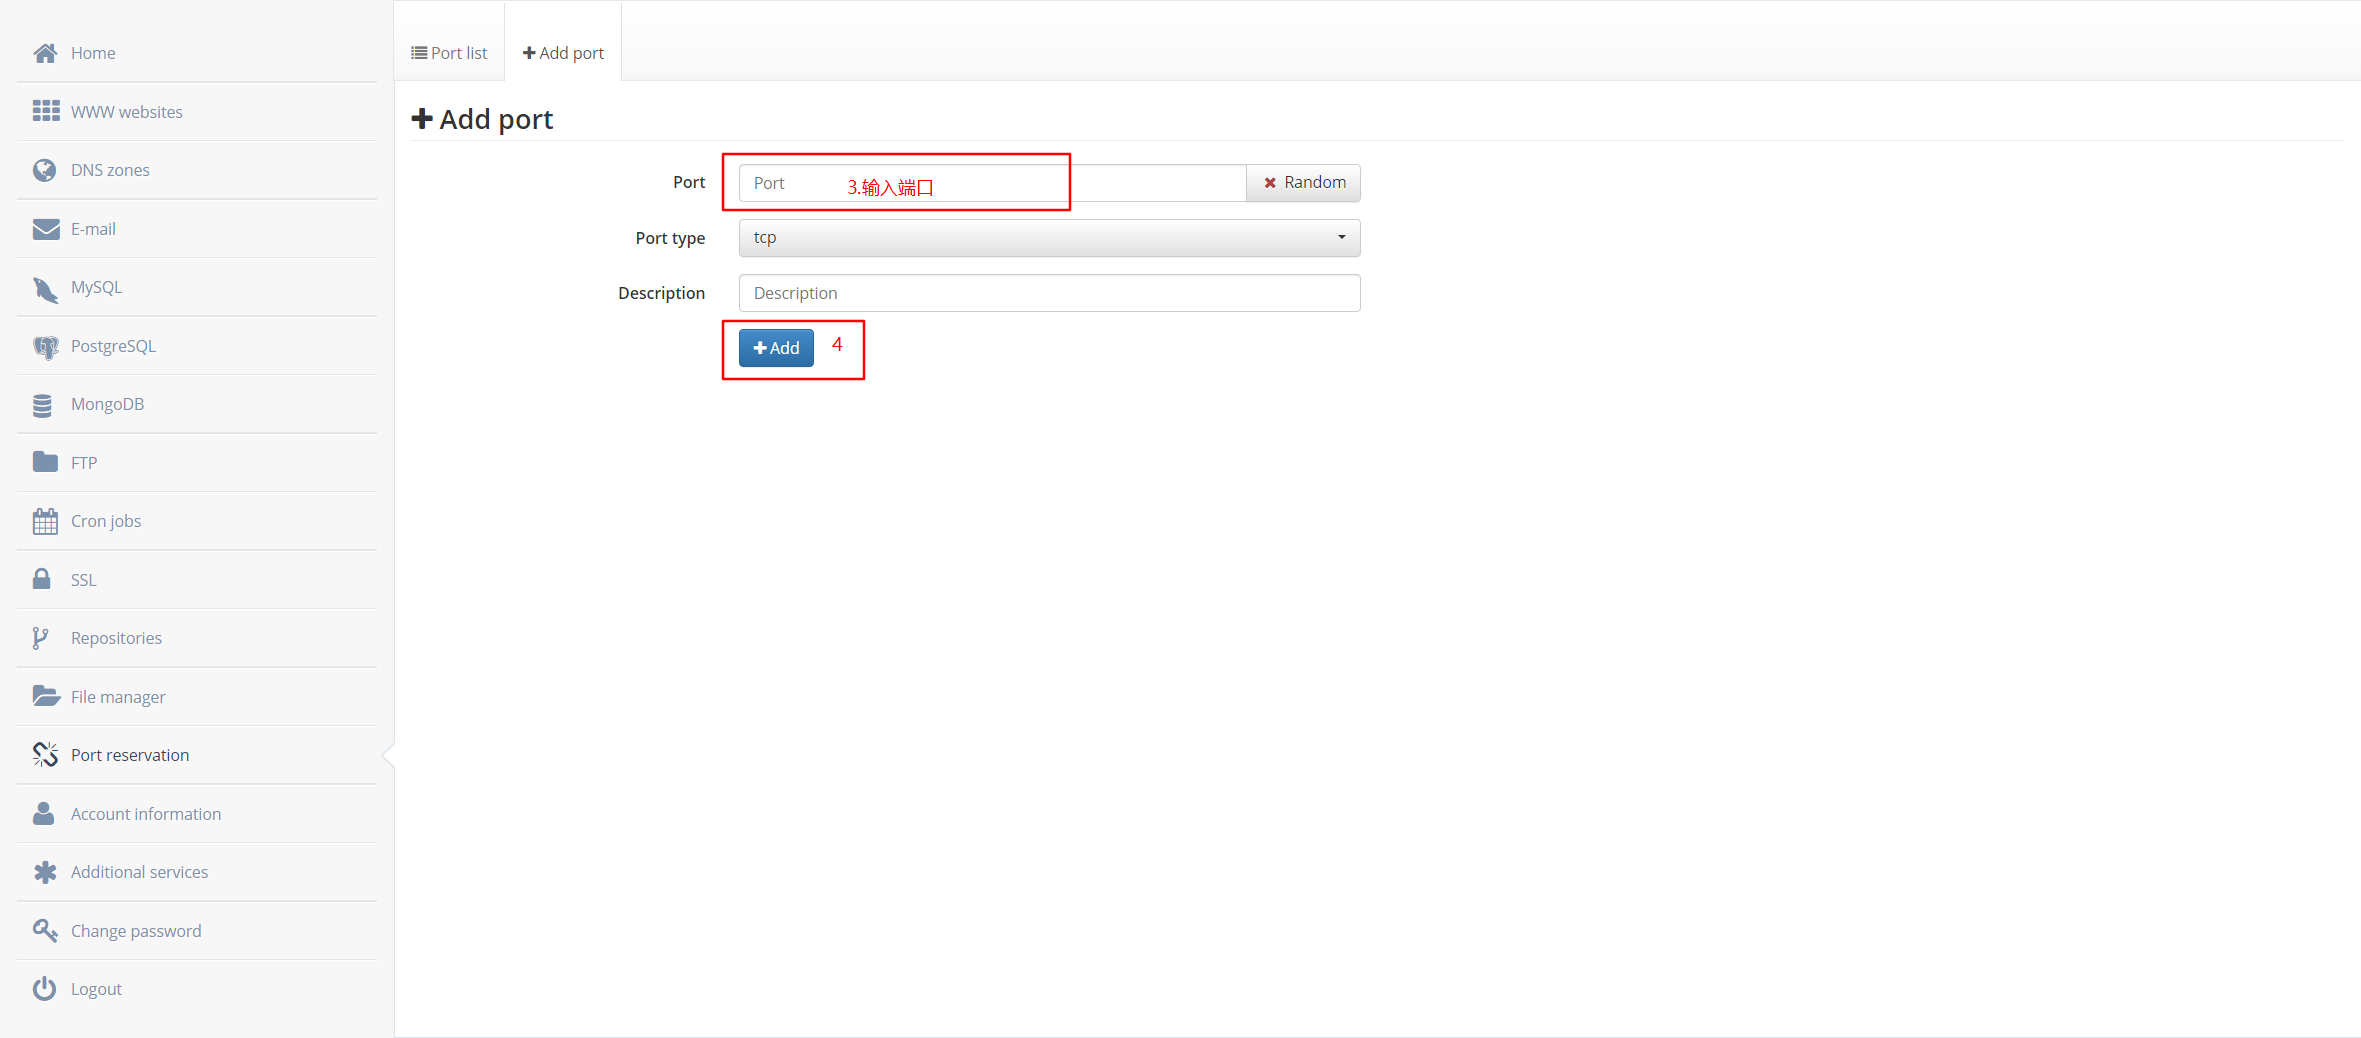The width and height of the screenshot is (2361, 1038).
Task: Open the File manager
Action: [117, 696]
